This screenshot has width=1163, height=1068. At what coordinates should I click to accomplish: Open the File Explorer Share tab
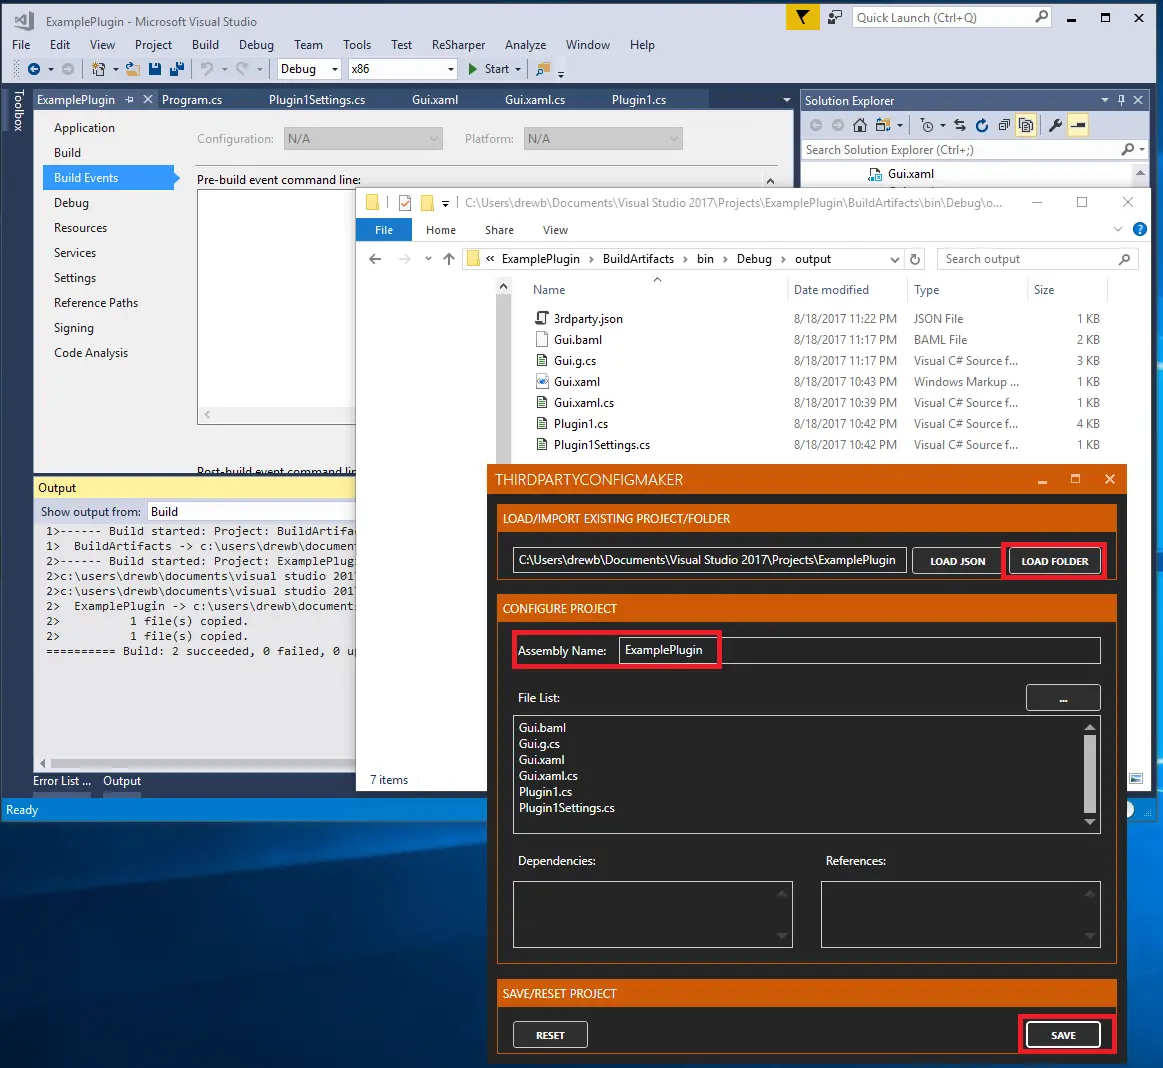point(499,230)
